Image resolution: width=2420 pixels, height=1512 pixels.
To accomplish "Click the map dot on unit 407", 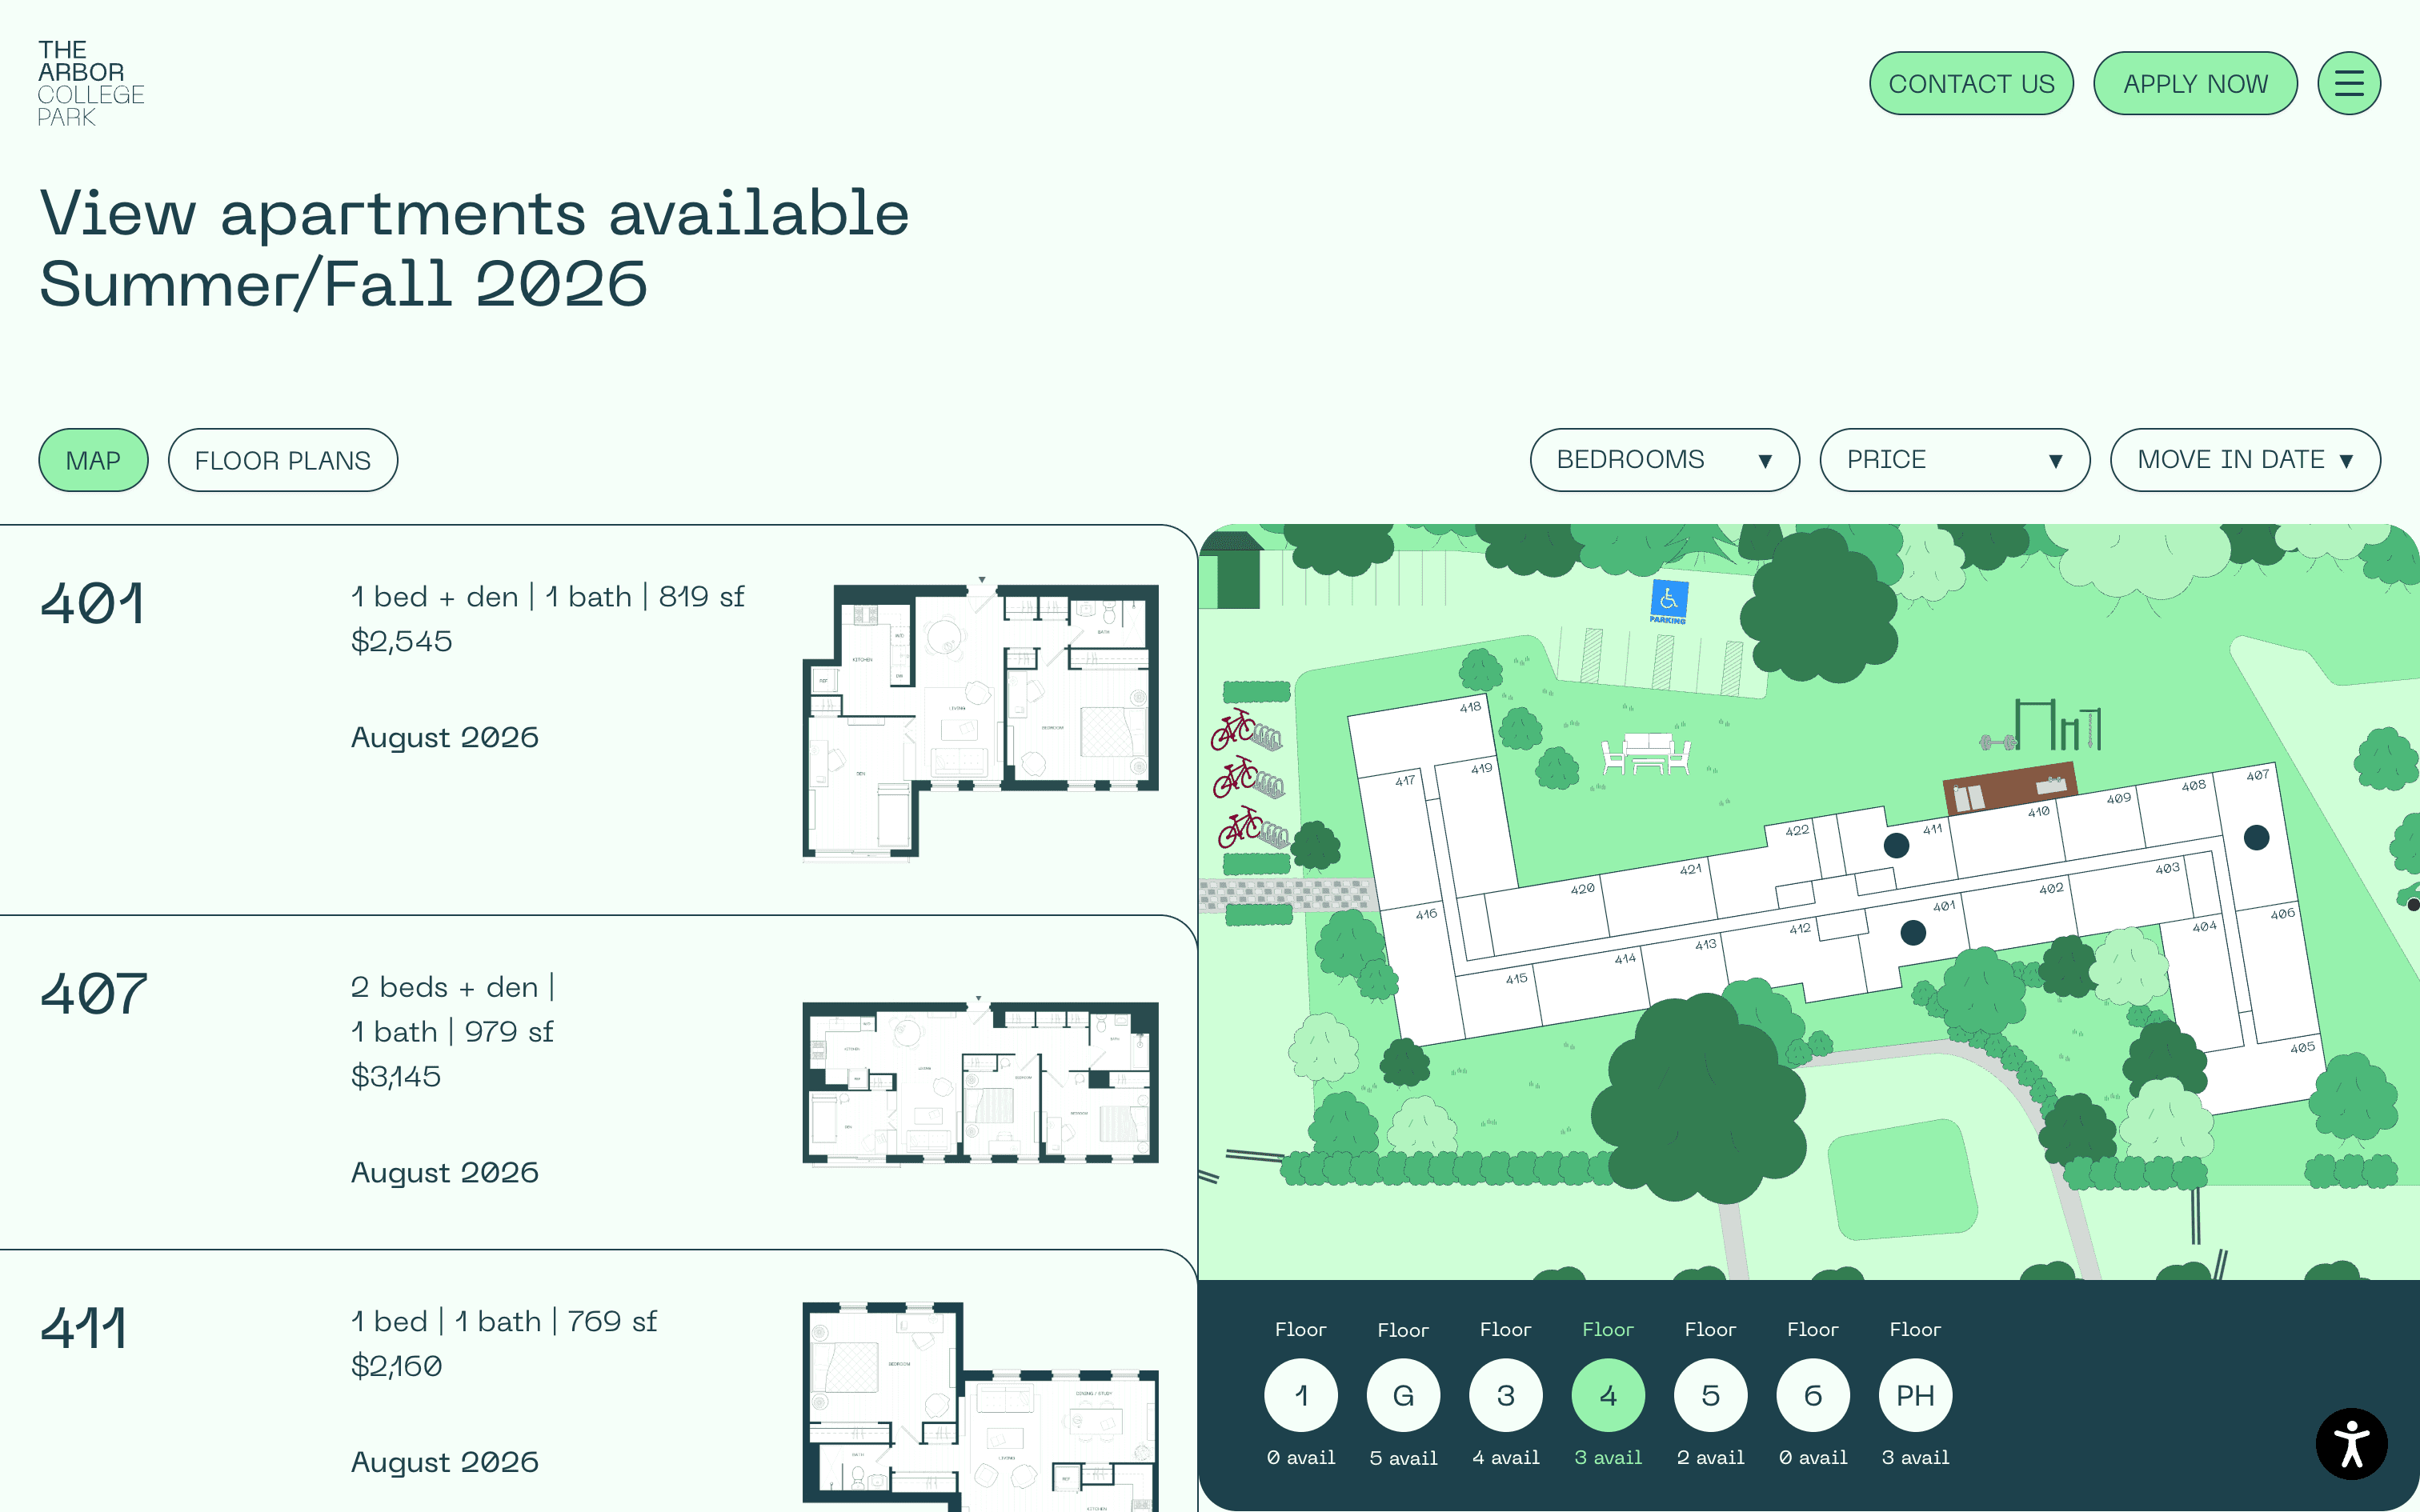I will coord(2256,837).
